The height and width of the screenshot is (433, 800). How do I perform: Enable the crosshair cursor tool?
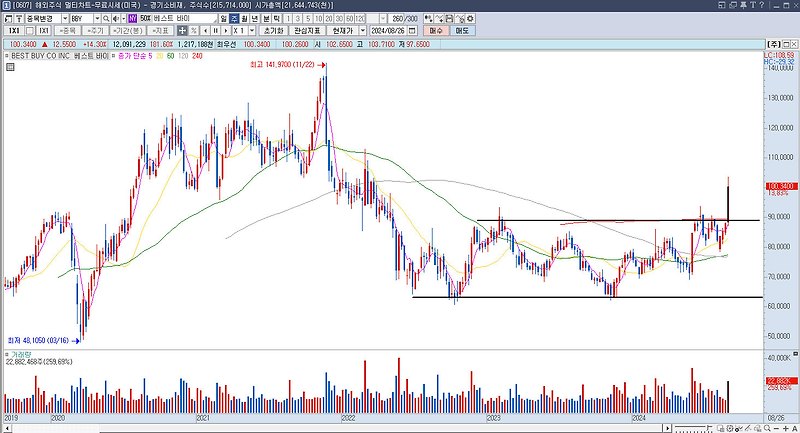(x=182, y=31)
